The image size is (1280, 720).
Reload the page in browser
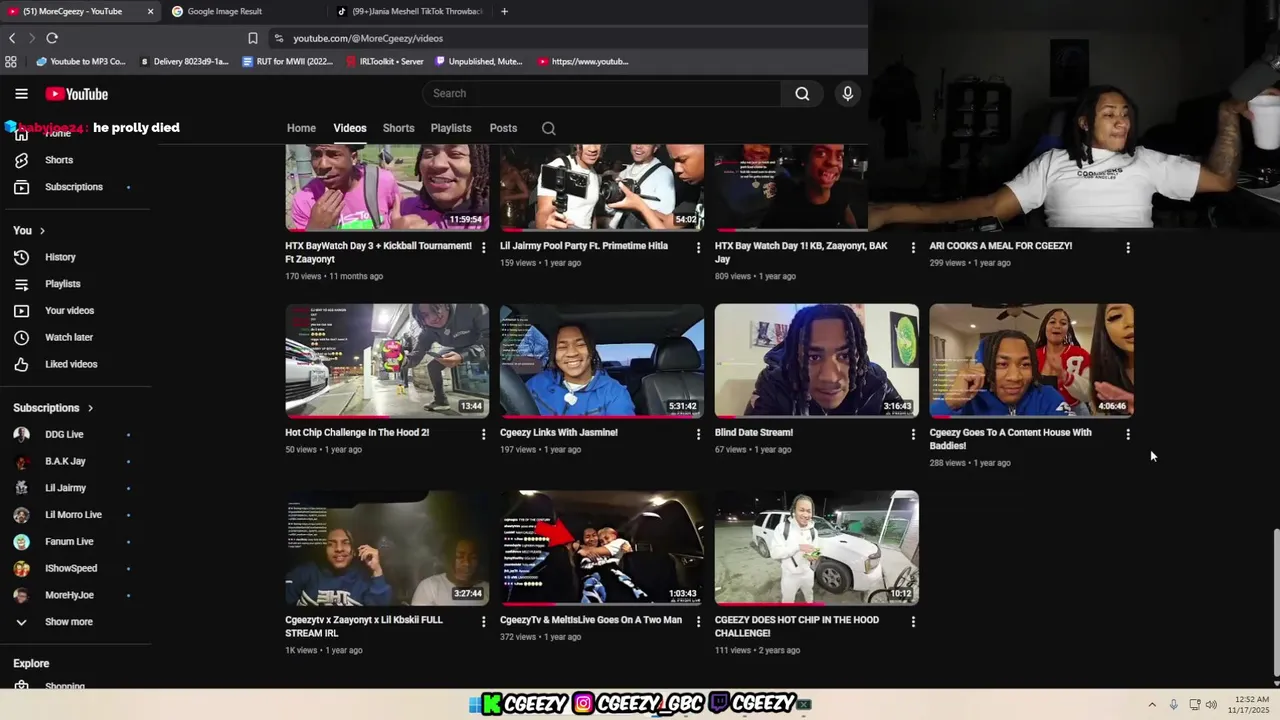tap(52, 38)
